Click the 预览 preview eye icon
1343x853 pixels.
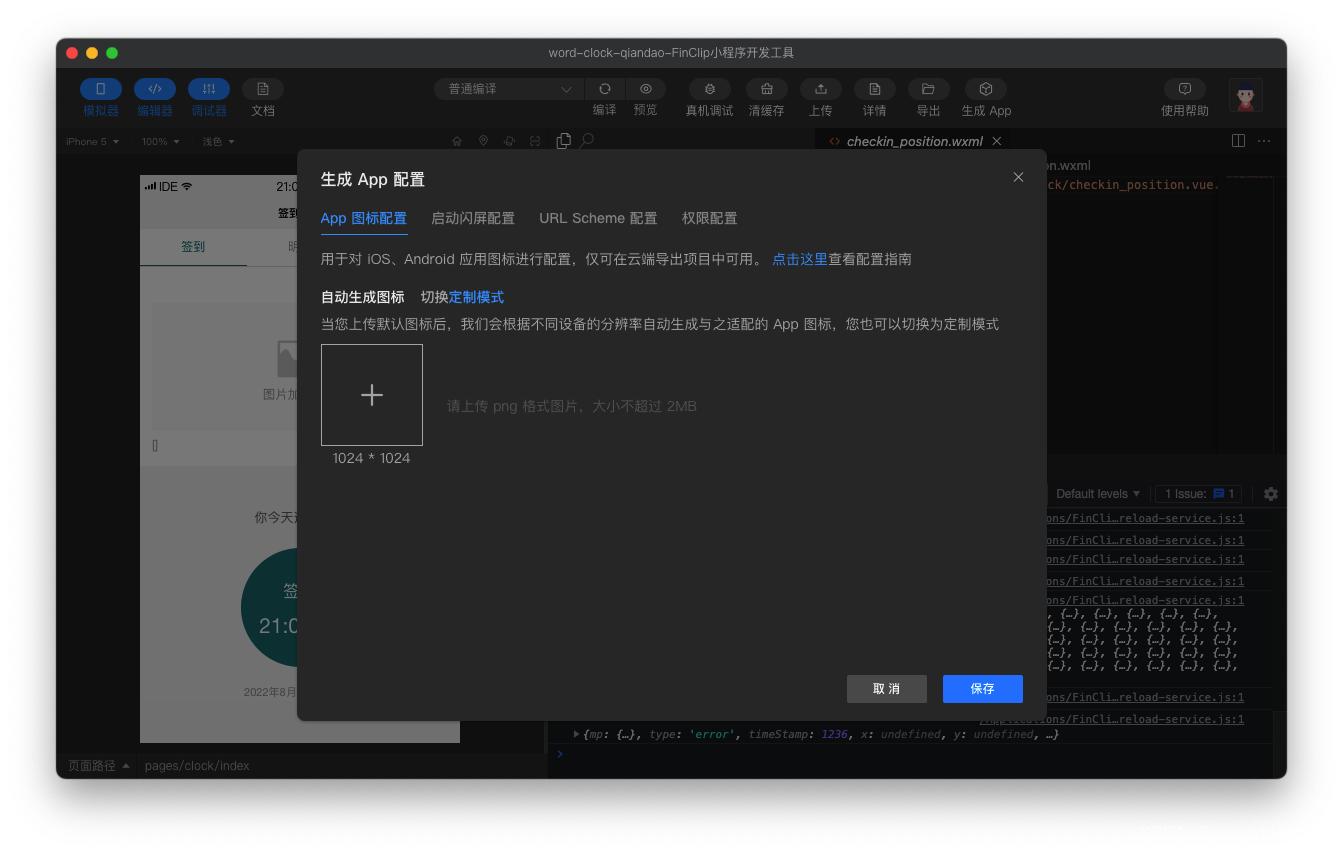[645, 89]
